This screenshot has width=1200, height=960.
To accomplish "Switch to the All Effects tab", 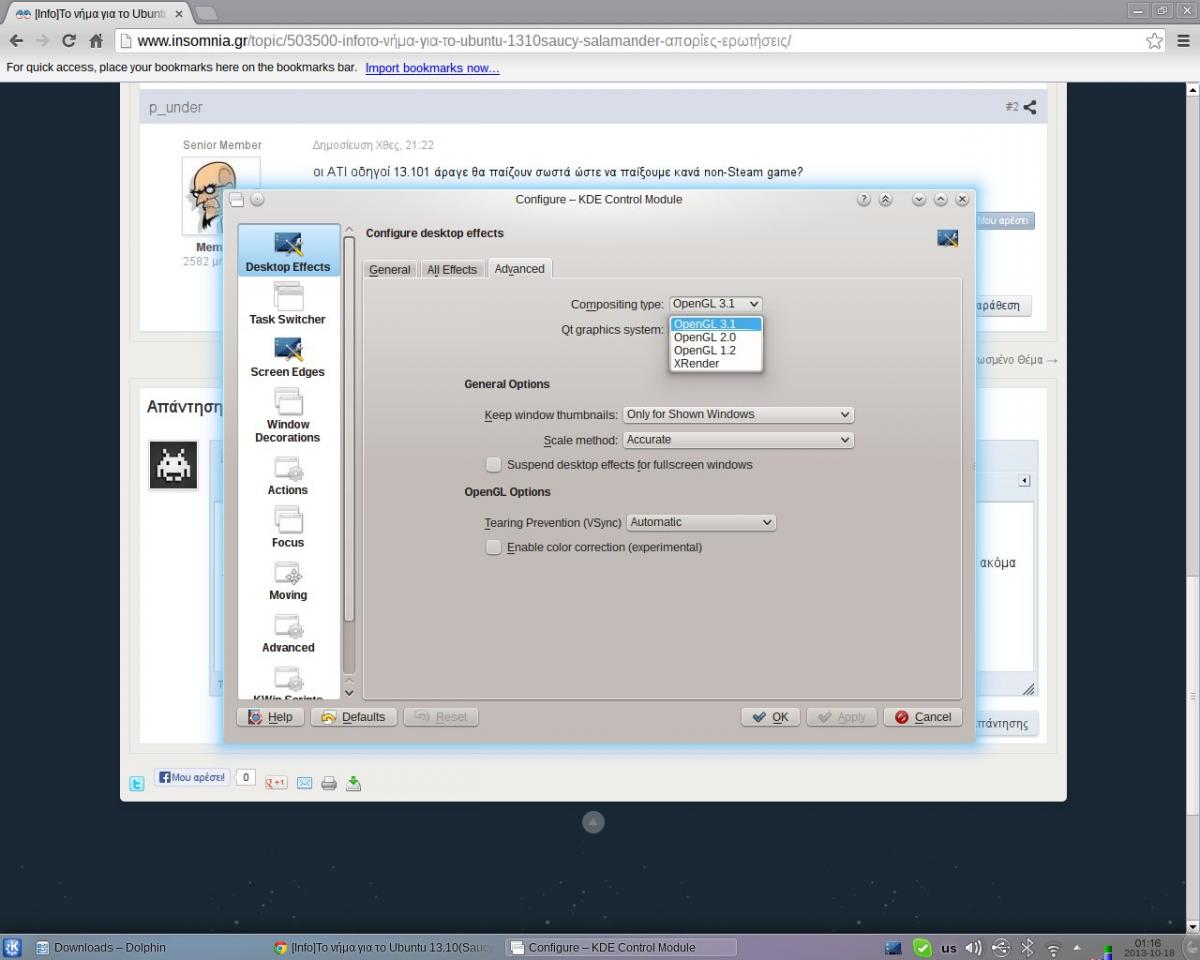I will pyautogui.click(x=452, y=269).
